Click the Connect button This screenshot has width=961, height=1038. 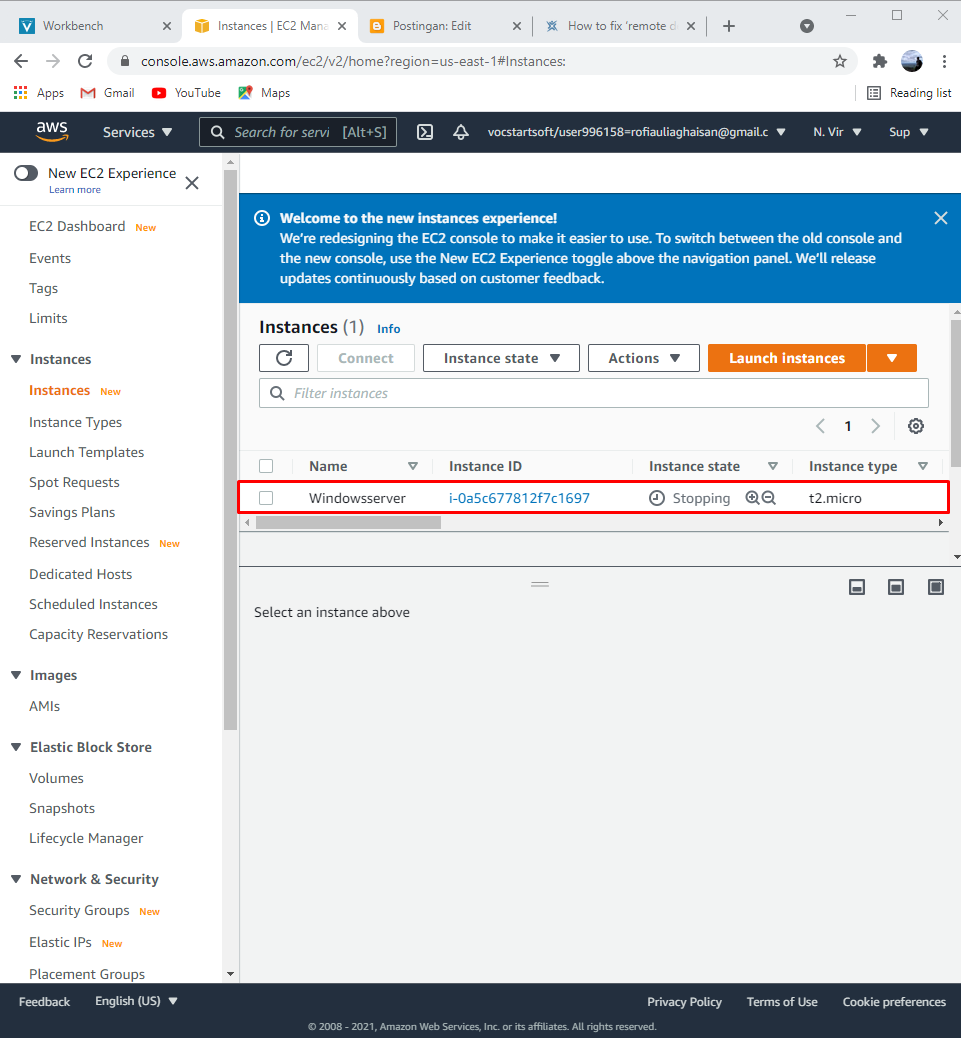pyautogui.click(x=366, y=358)
